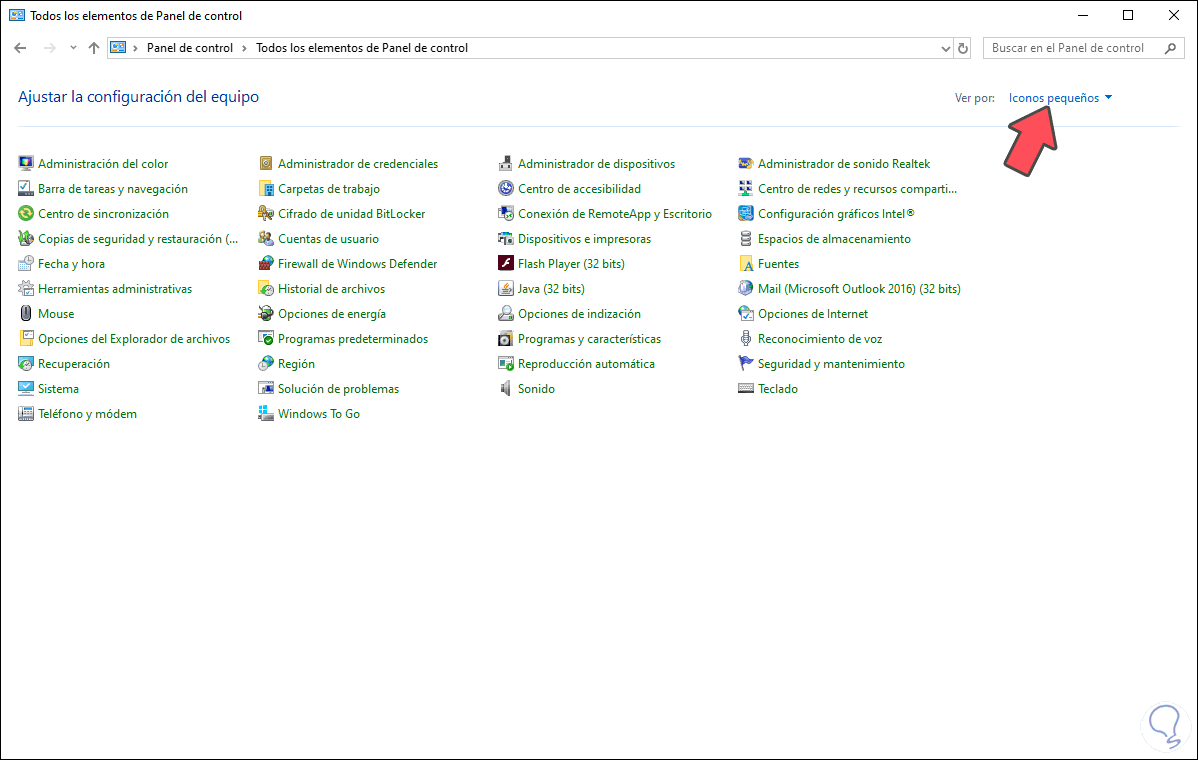Viewport: 1198px width, 760px height.
Task: Open Solución de problemas link
Action: point(338,389)
